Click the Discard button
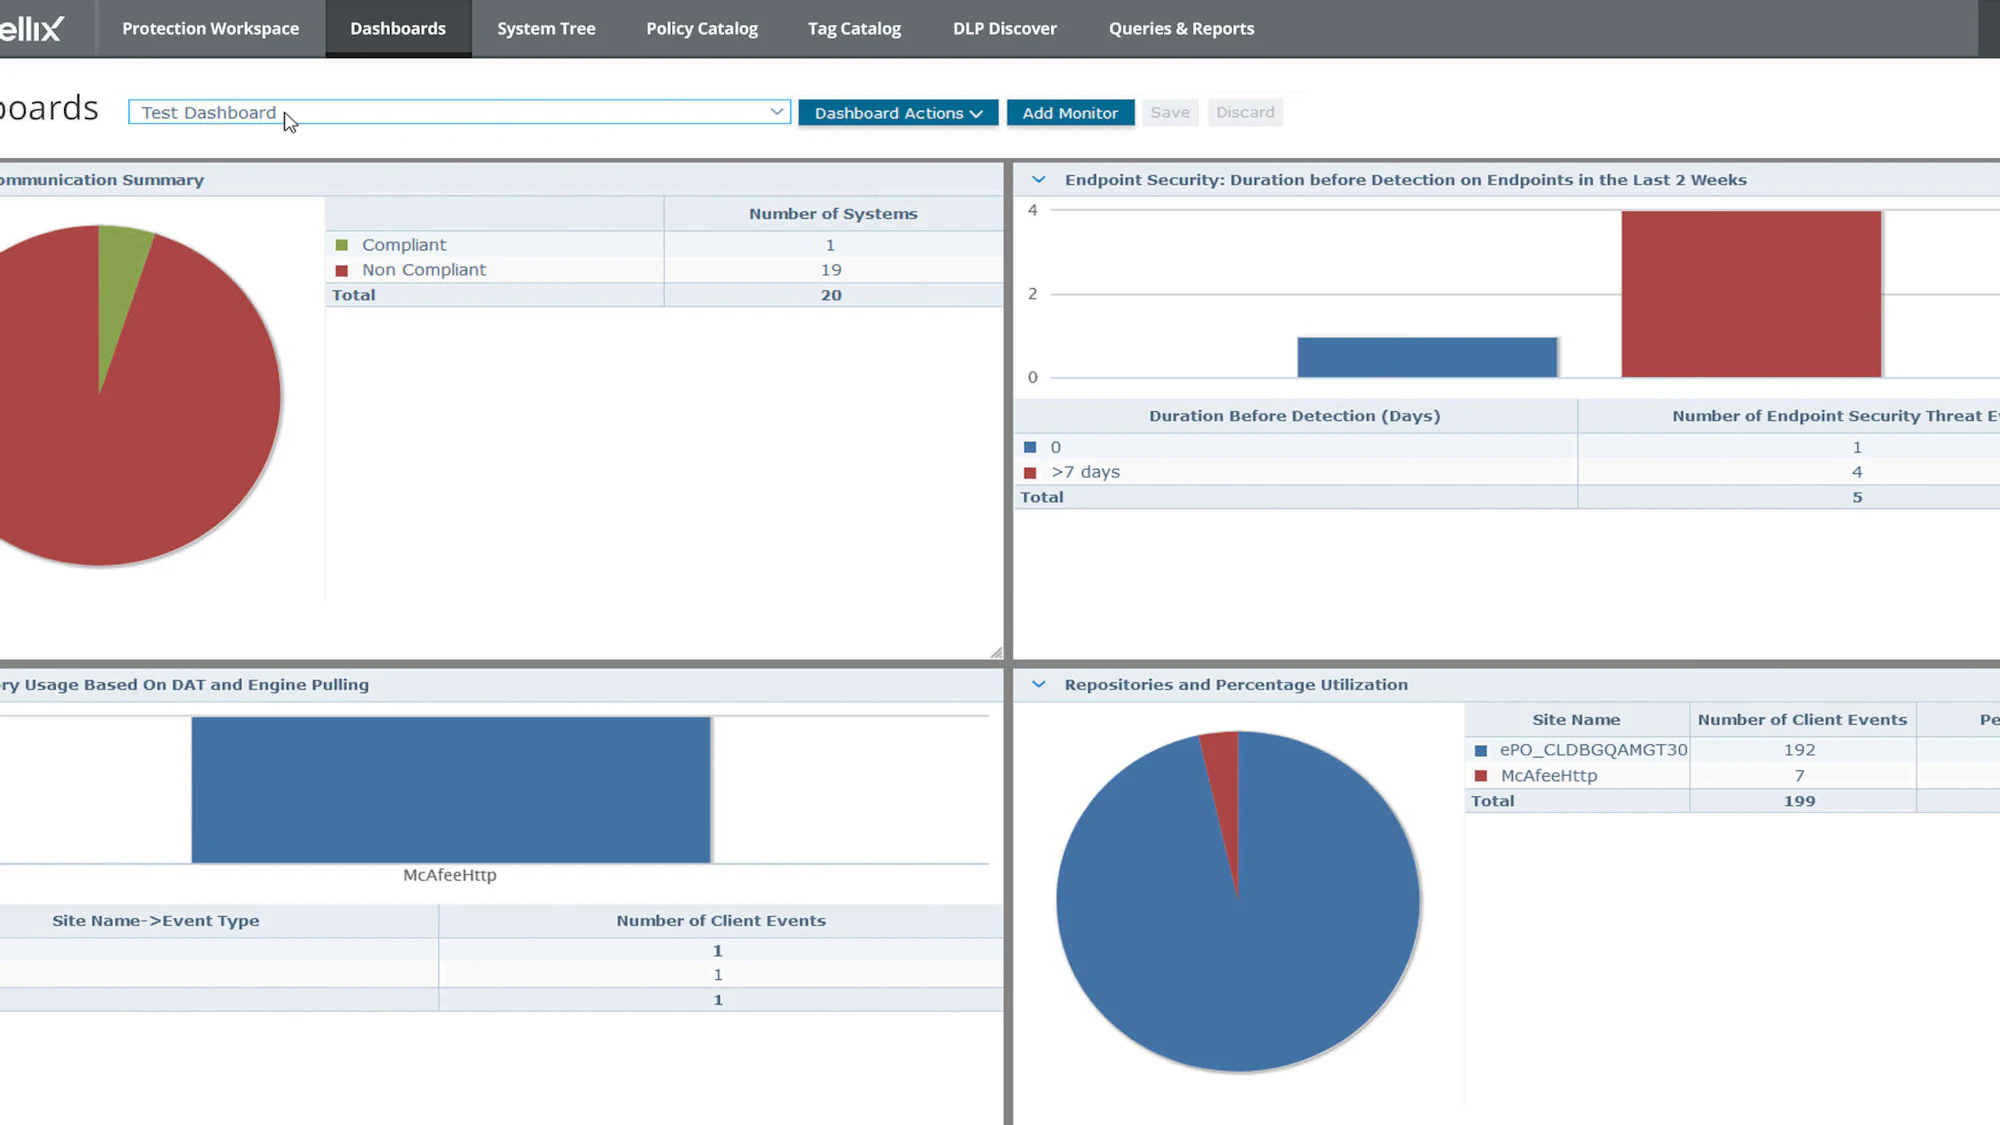This screenshot has height=1125, width=2000. coord(1245,112)
